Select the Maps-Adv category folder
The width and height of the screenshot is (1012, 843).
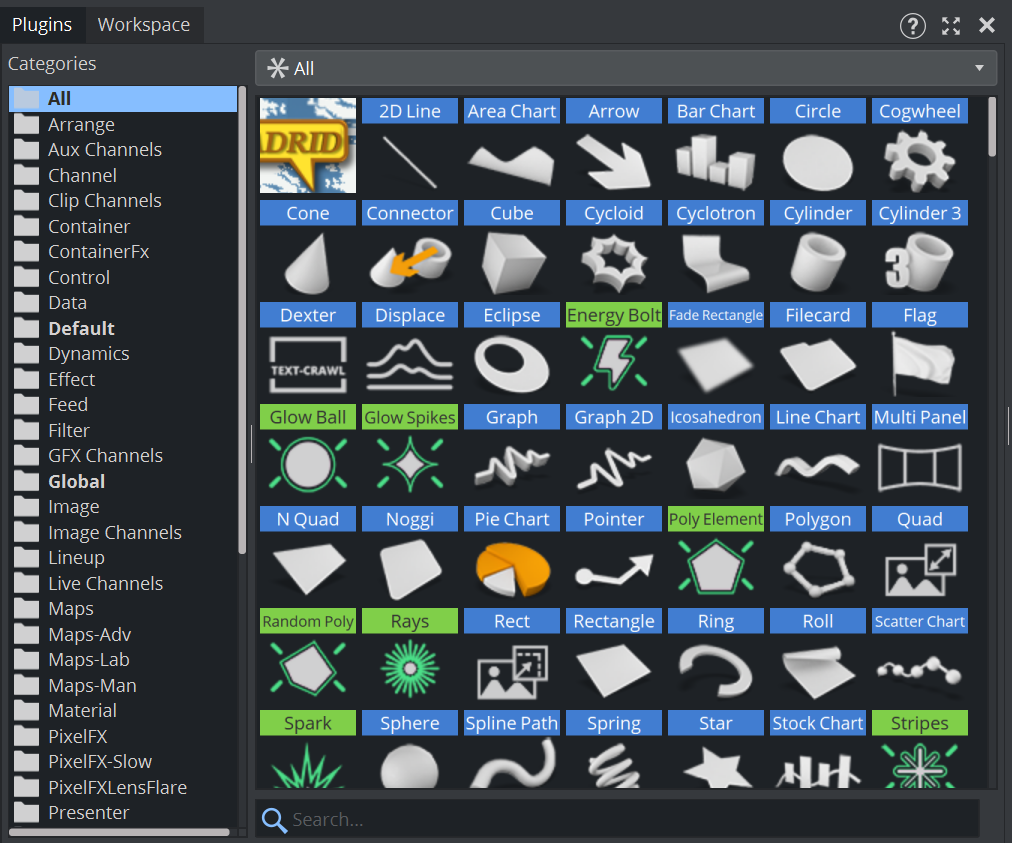point(89,634)
